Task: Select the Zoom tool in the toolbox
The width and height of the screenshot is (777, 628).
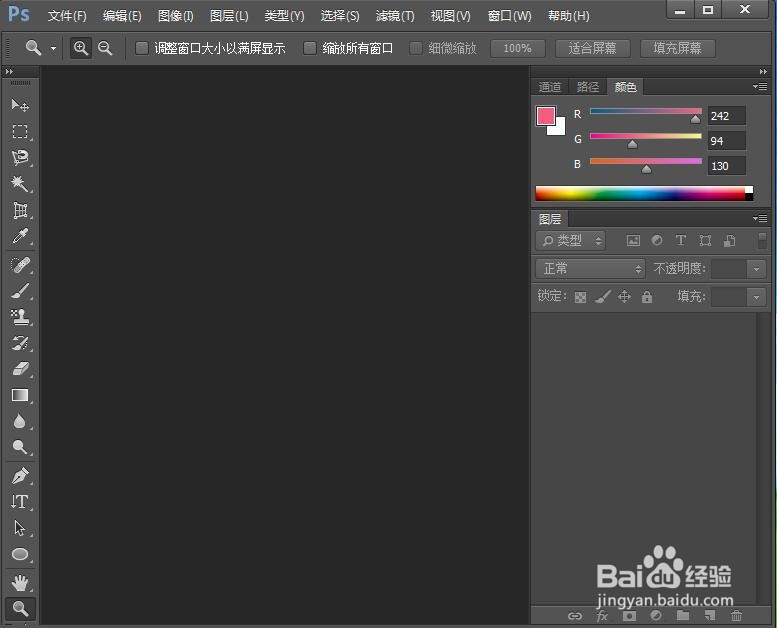Action: (x=20, y=608)
